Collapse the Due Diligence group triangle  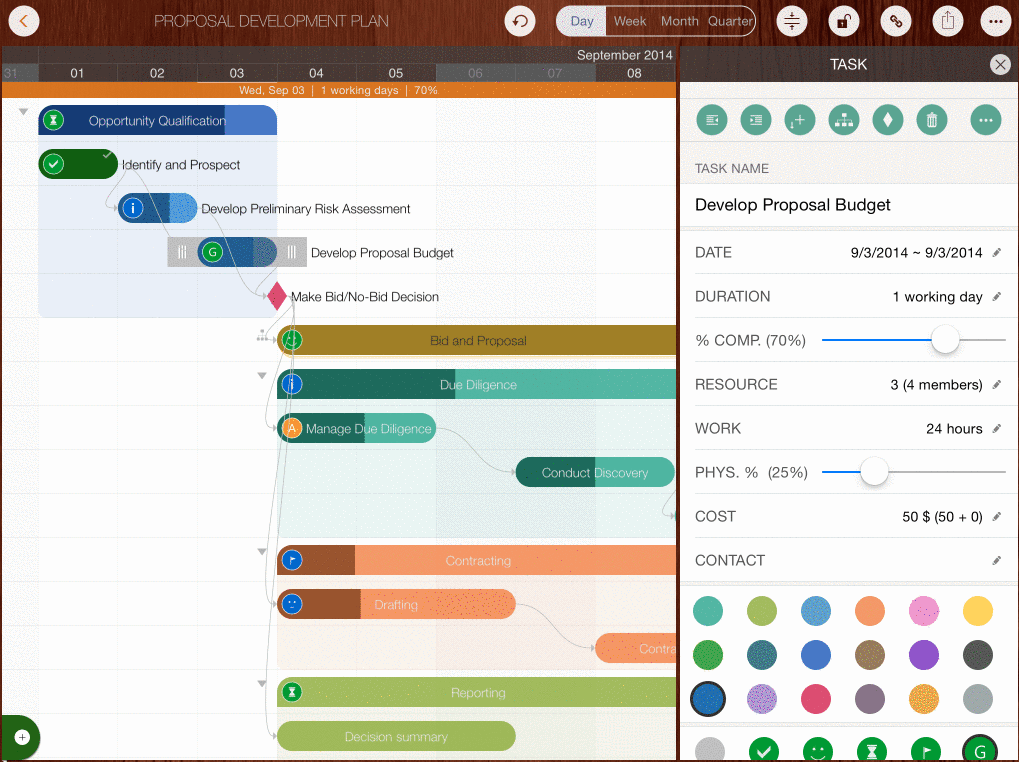[262, 376]
